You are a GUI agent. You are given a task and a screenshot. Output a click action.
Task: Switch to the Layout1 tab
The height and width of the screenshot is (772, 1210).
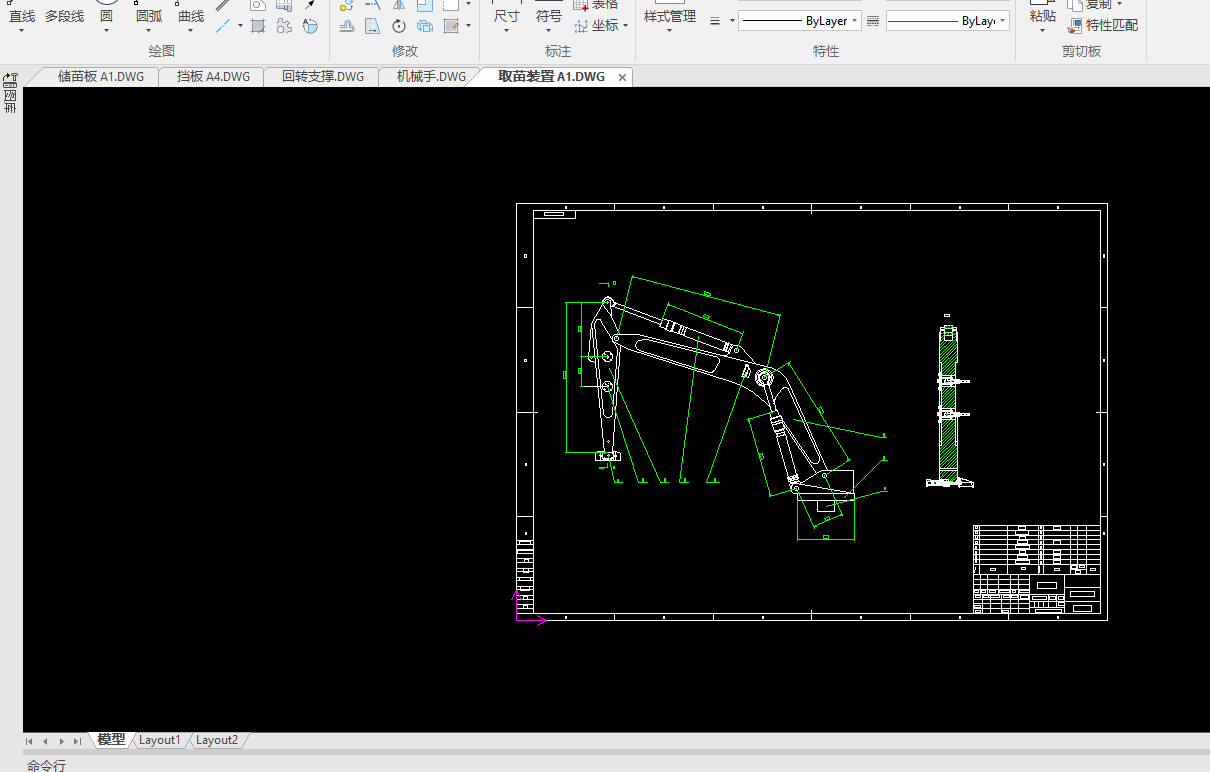(x=160, y=740)
